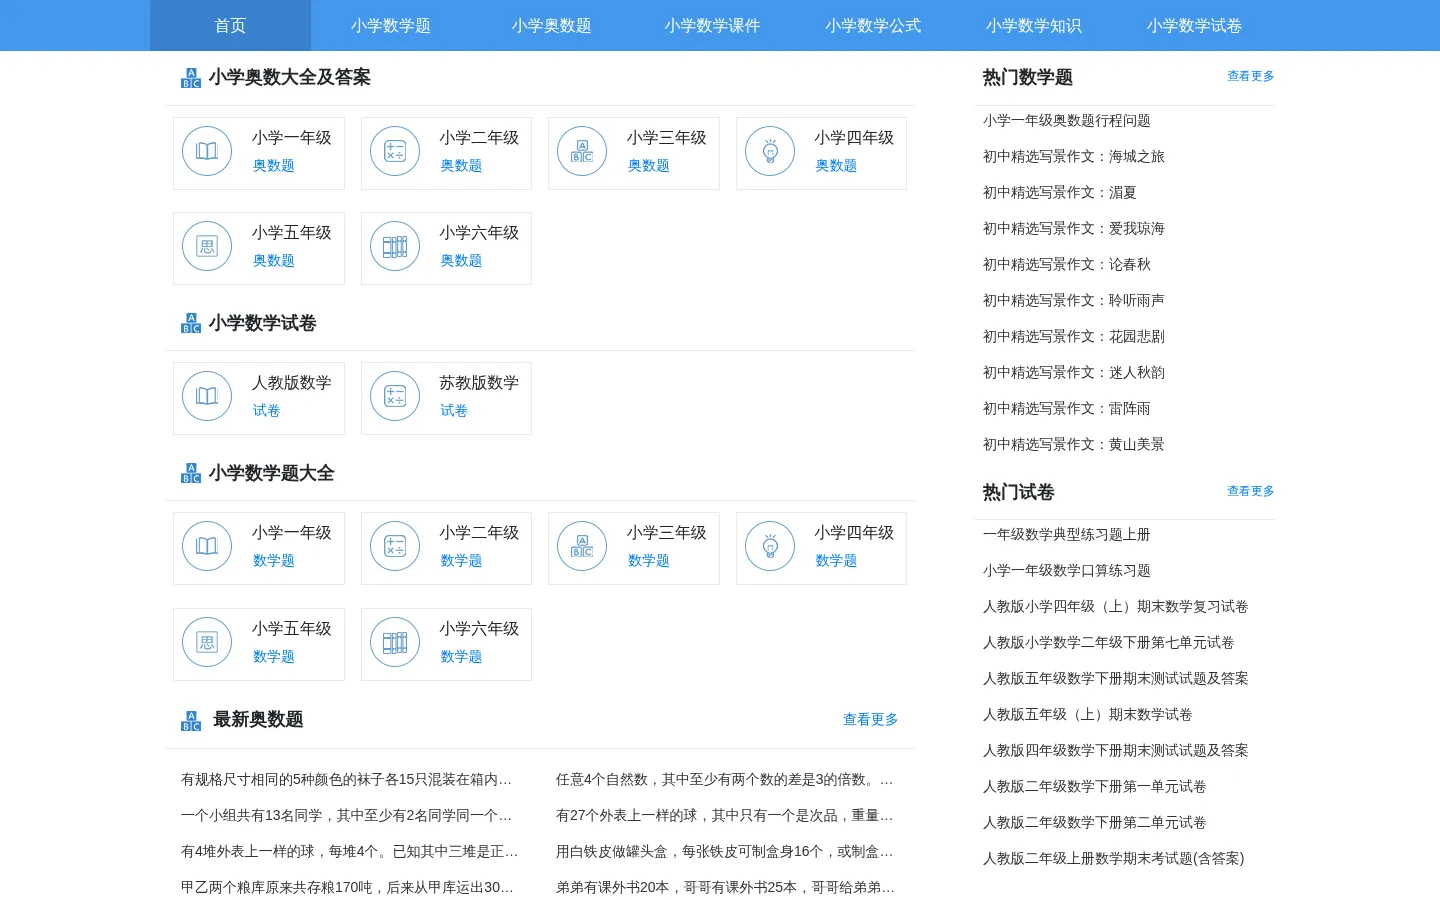Open the 小学数学知识 navigation tab
Screen dimensions: 1440x900
[x=1034, y=25]
